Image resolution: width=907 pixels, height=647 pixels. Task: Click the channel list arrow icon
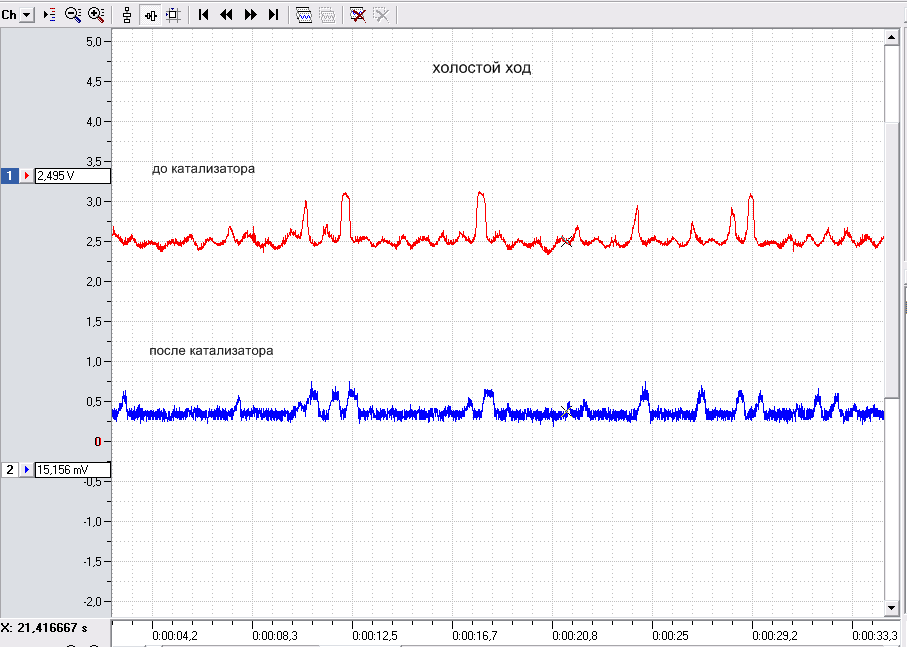(x=50, y=14)
